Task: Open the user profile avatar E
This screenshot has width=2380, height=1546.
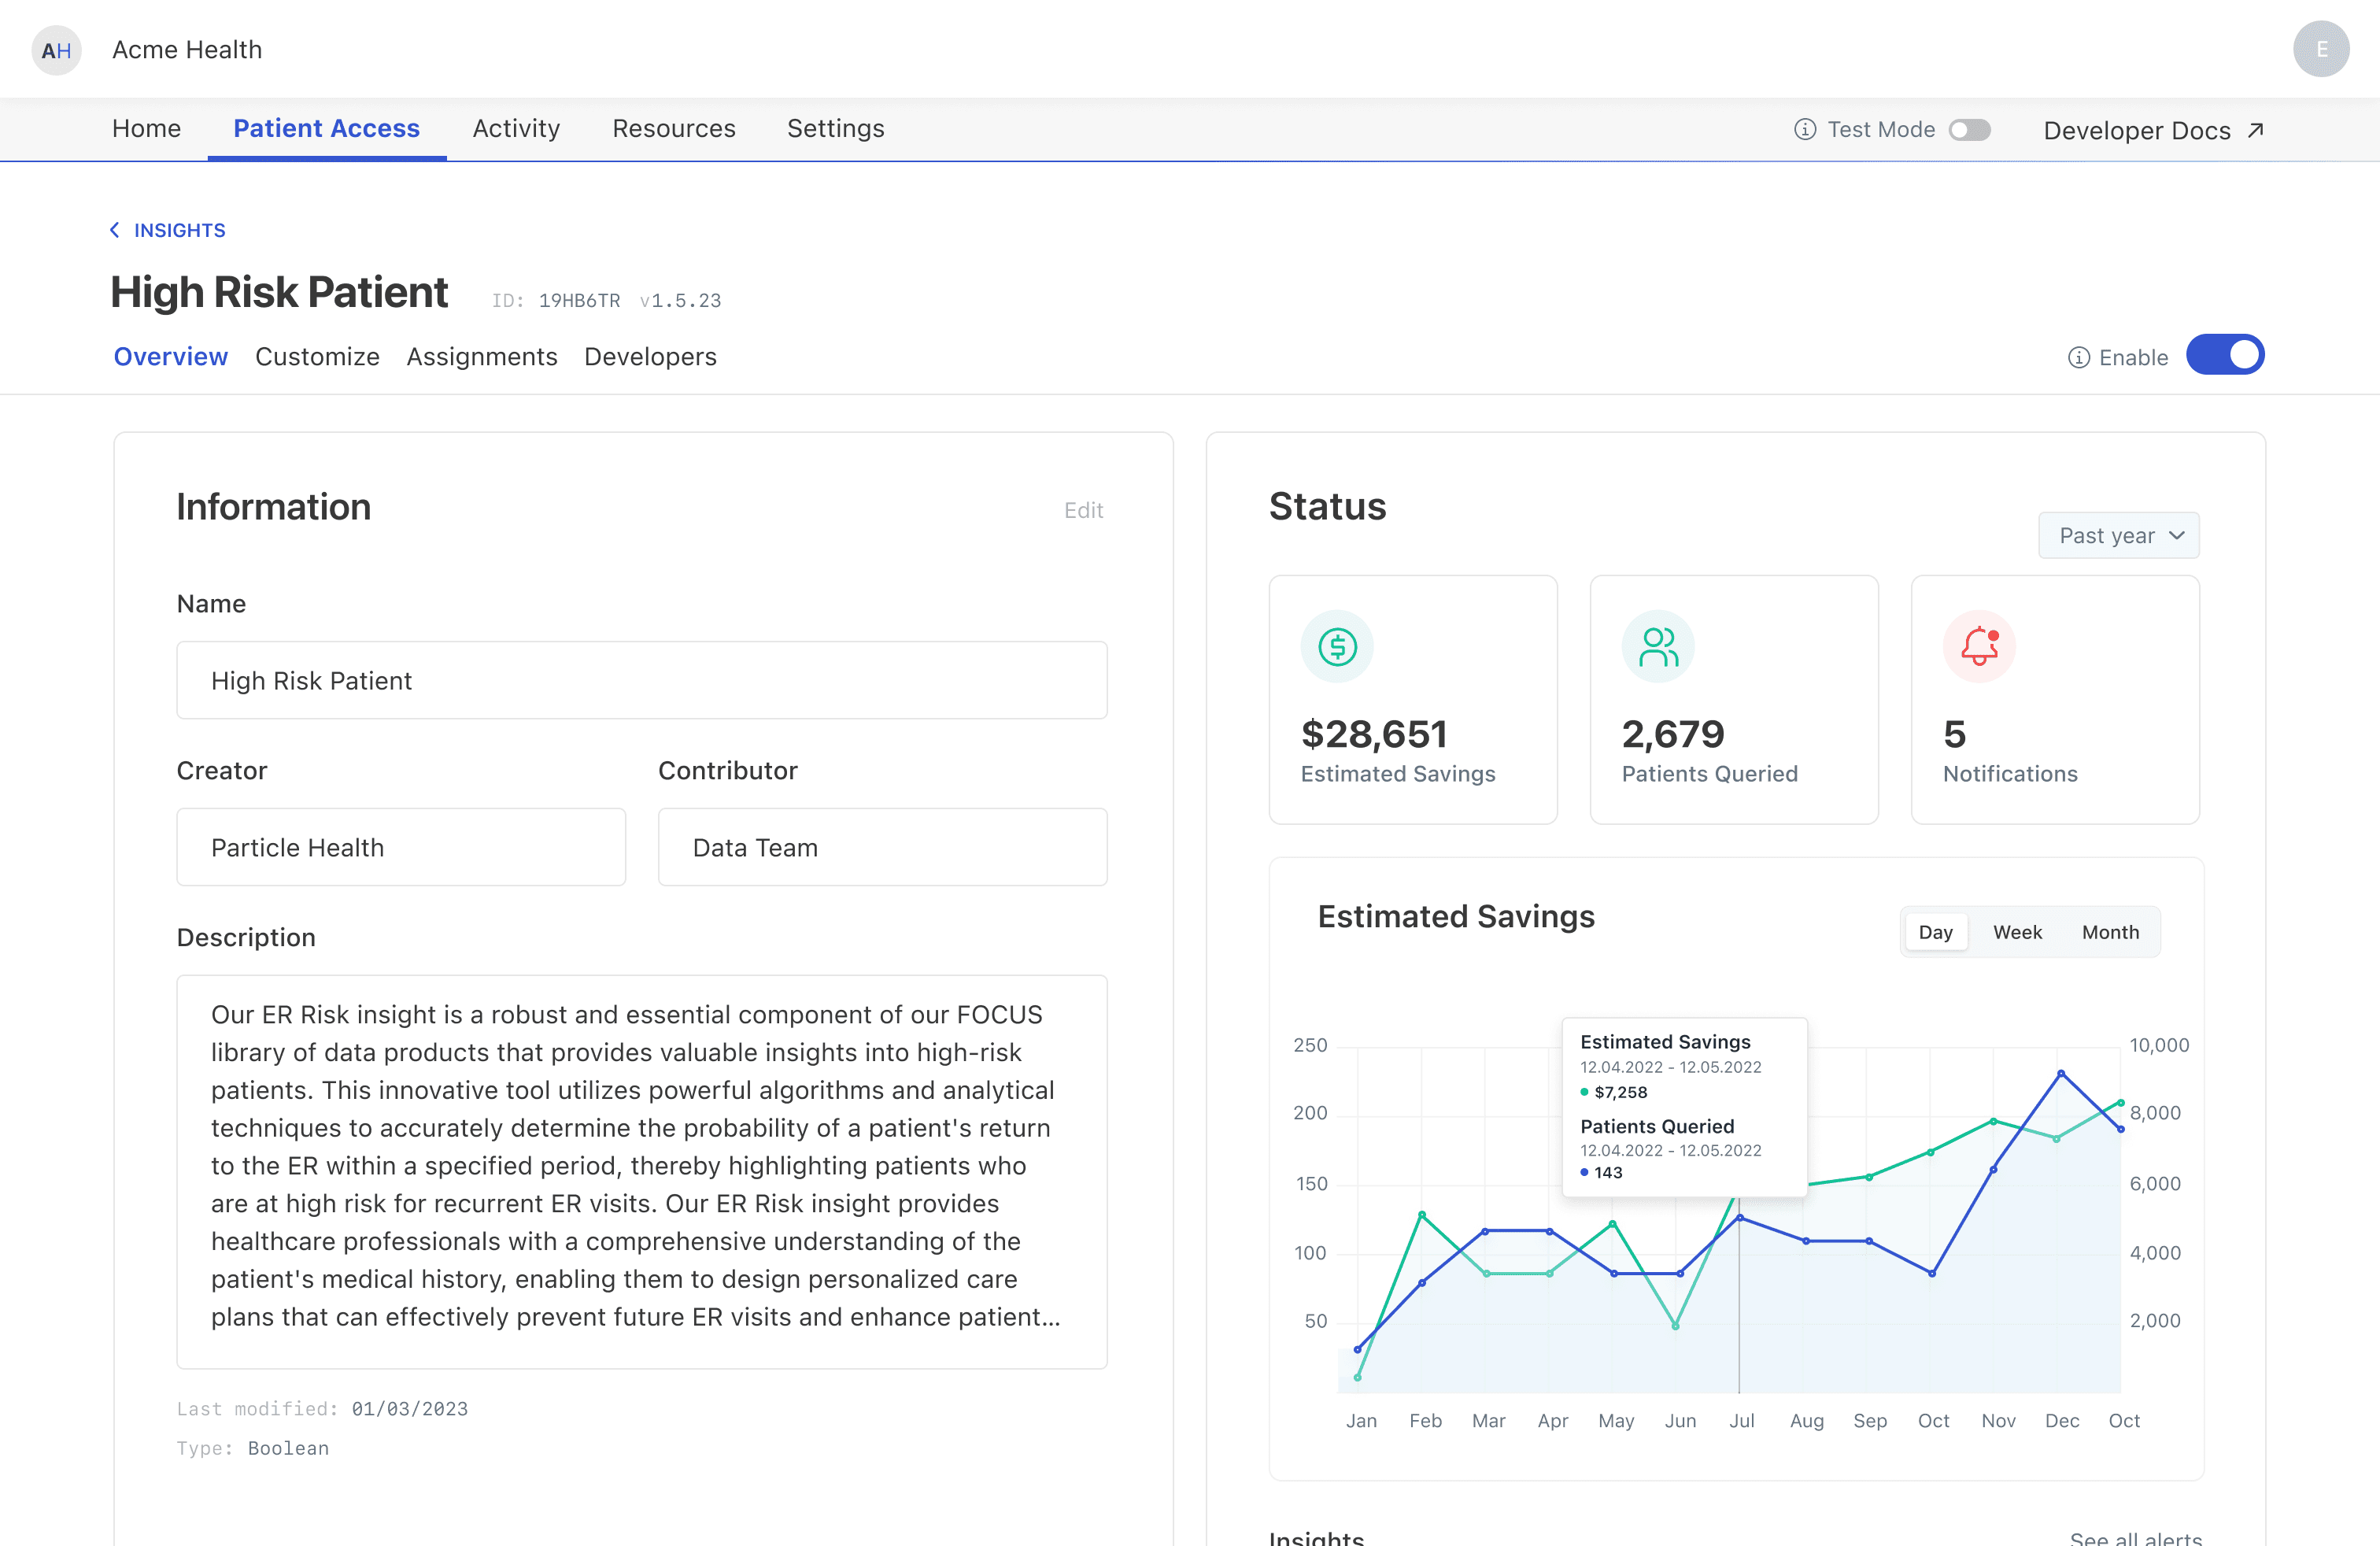Action: (2320, 49)
